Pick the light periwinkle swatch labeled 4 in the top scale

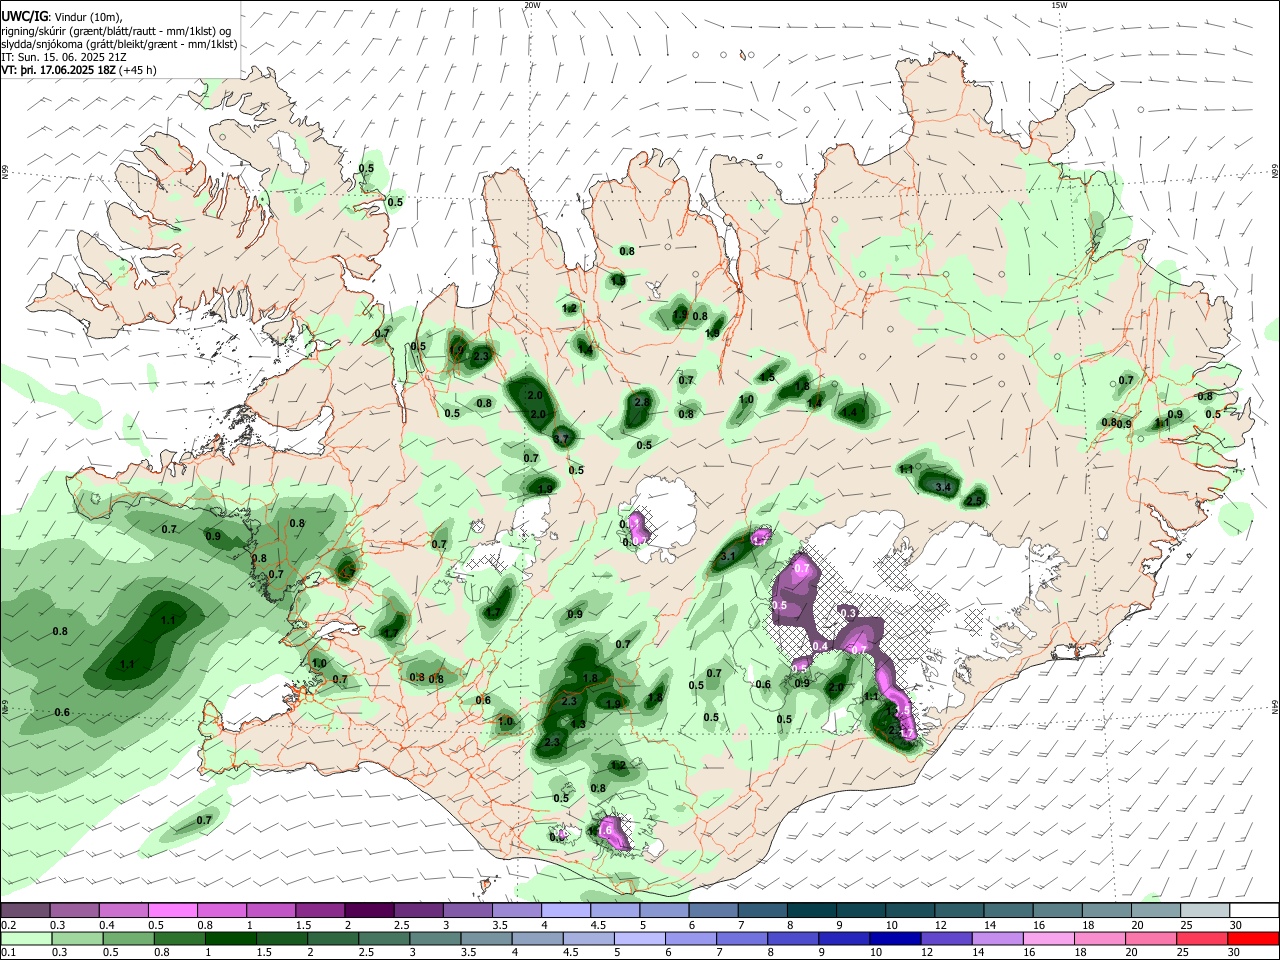pyautogui.click(x=566, y=911)
